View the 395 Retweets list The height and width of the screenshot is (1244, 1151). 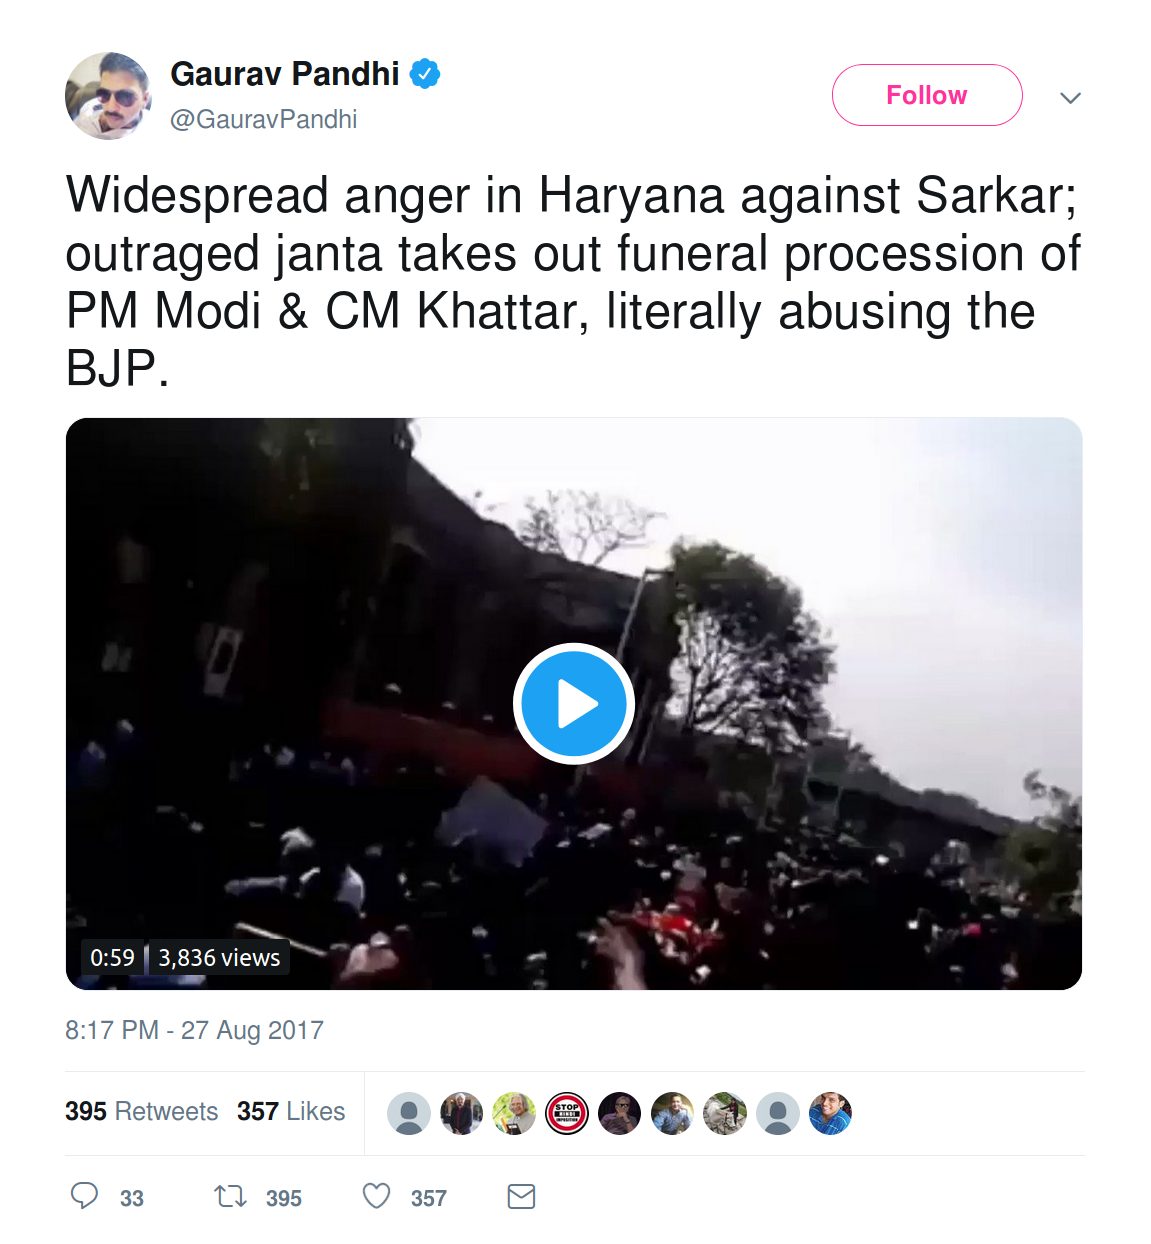141,1111
